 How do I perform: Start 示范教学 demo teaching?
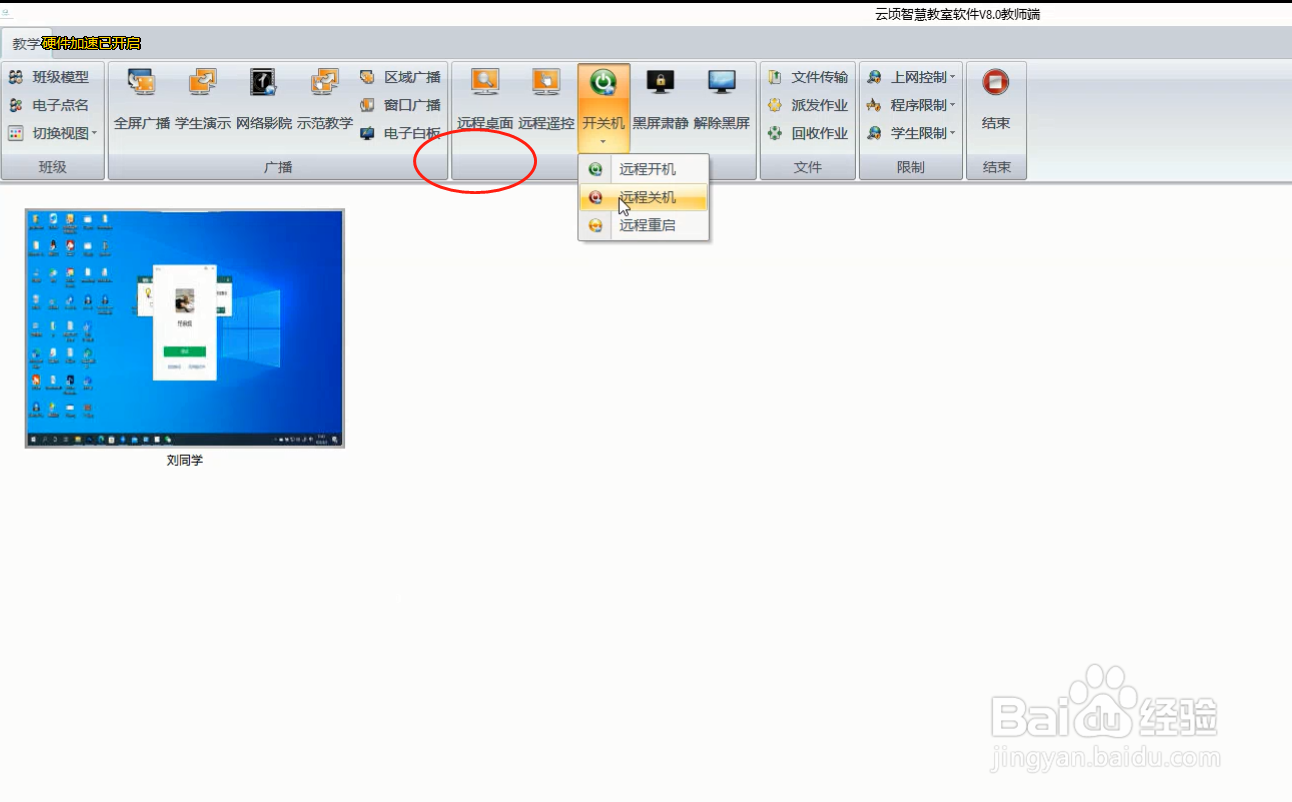pos(325,100)
